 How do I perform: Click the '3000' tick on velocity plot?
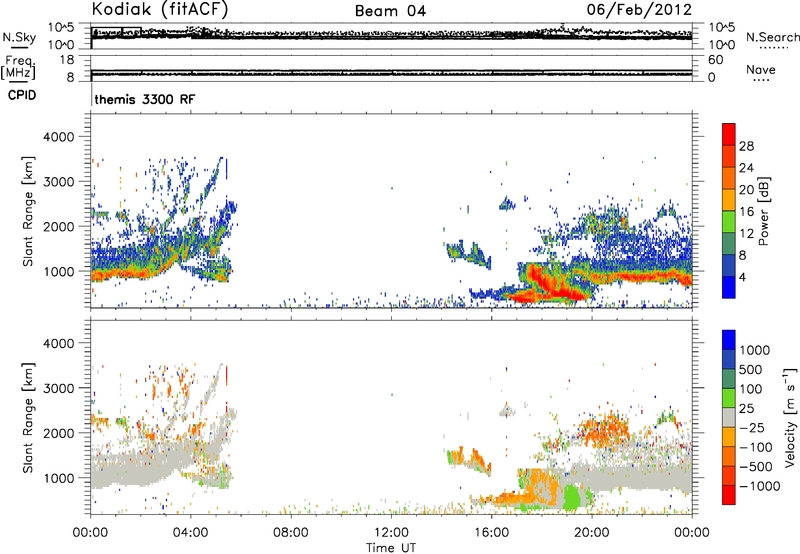click(x=59, y=389)
